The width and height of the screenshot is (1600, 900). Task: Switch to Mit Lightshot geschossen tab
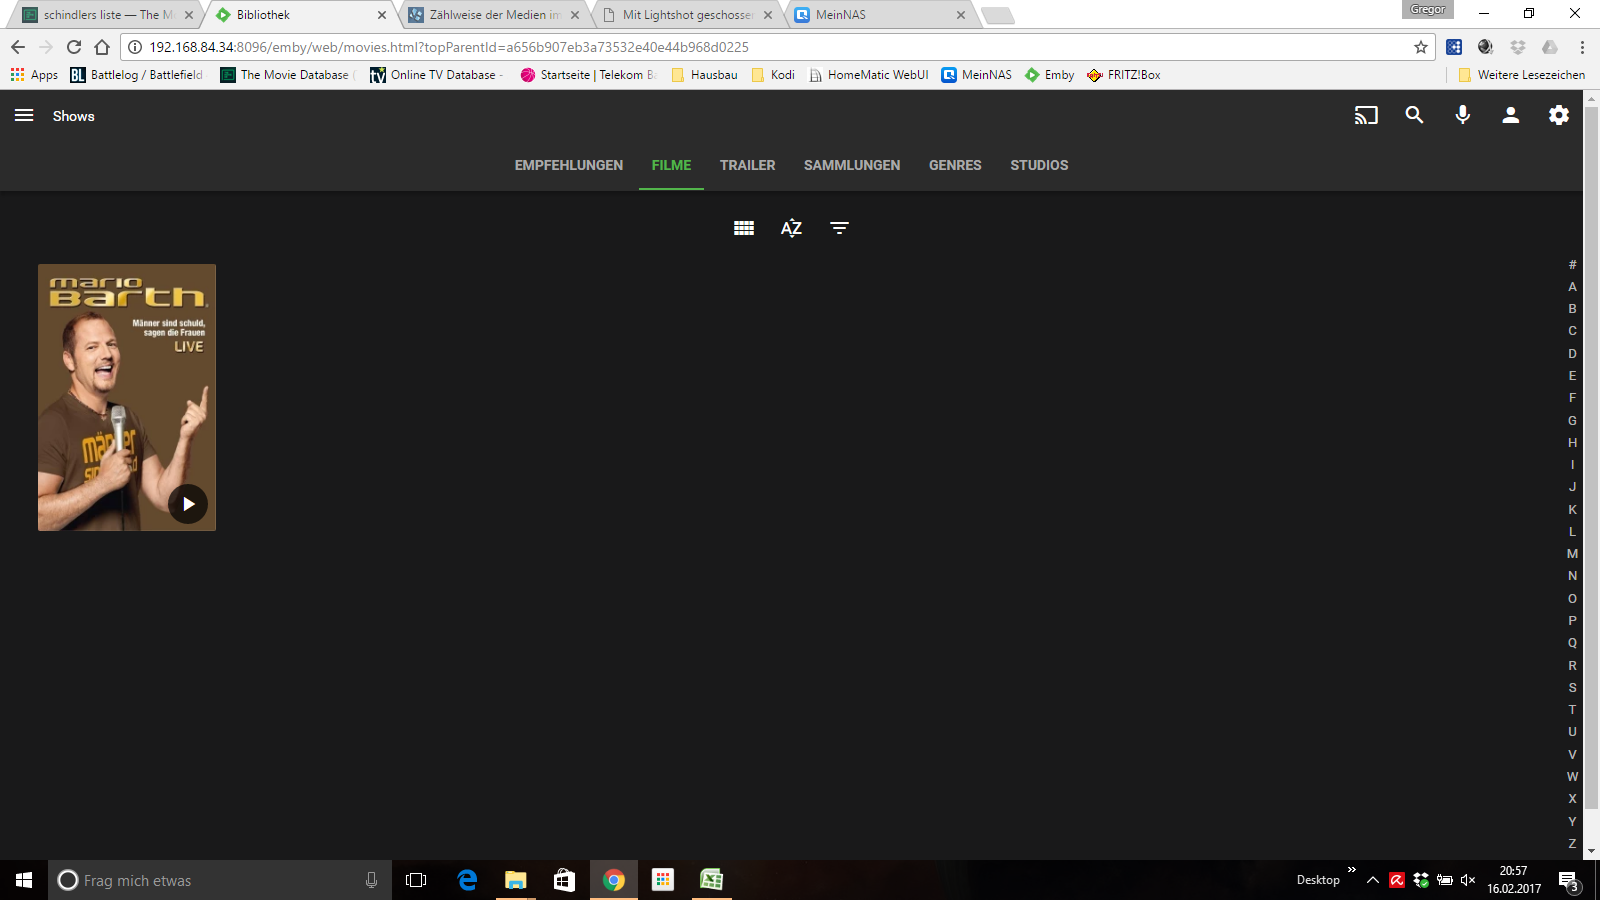point(690,15)
